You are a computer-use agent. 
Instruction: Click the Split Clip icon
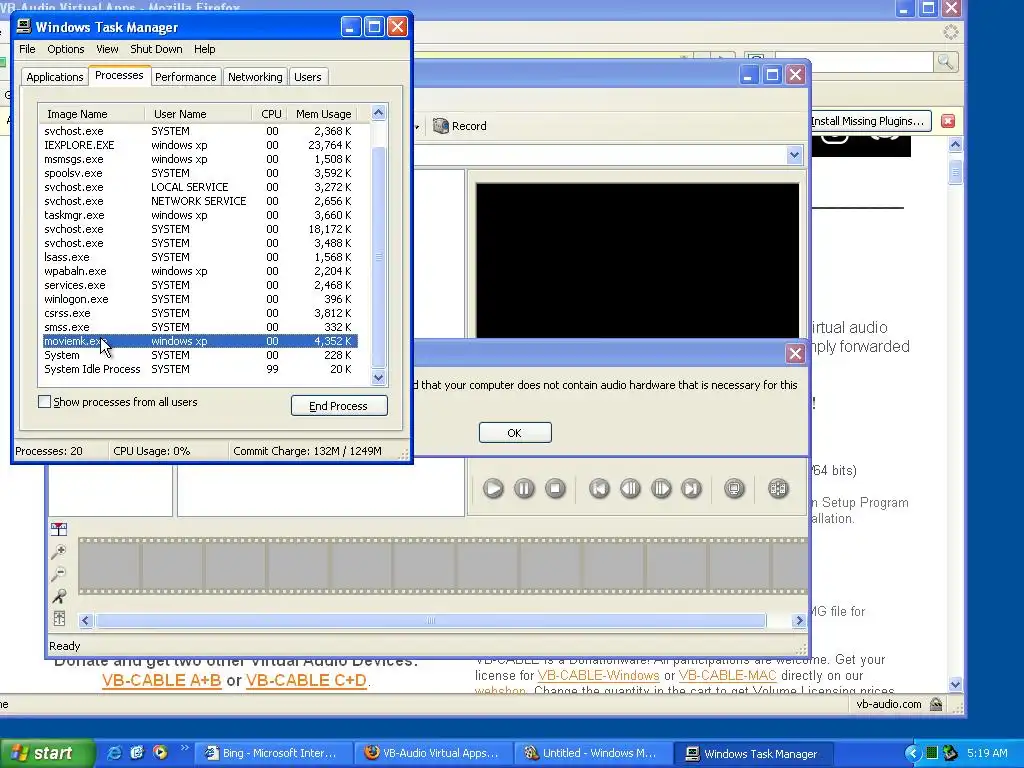point(778,488)
